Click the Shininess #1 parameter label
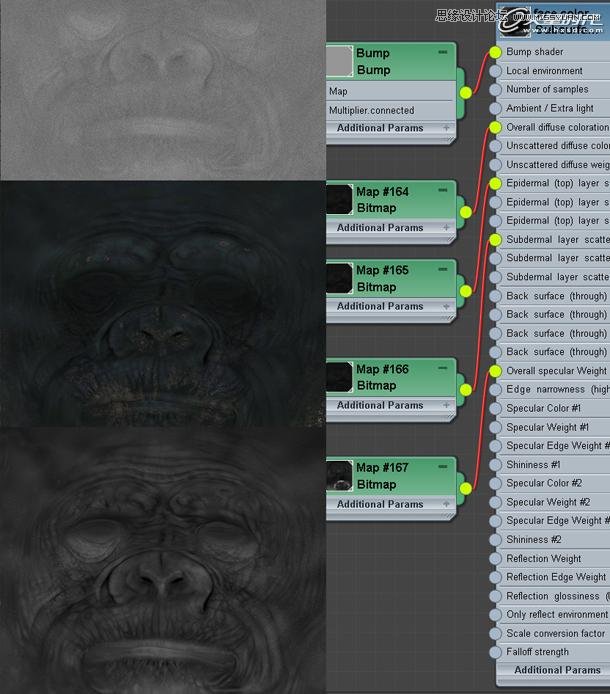Viewport: 610px width, 694px height. pos(533,465)
